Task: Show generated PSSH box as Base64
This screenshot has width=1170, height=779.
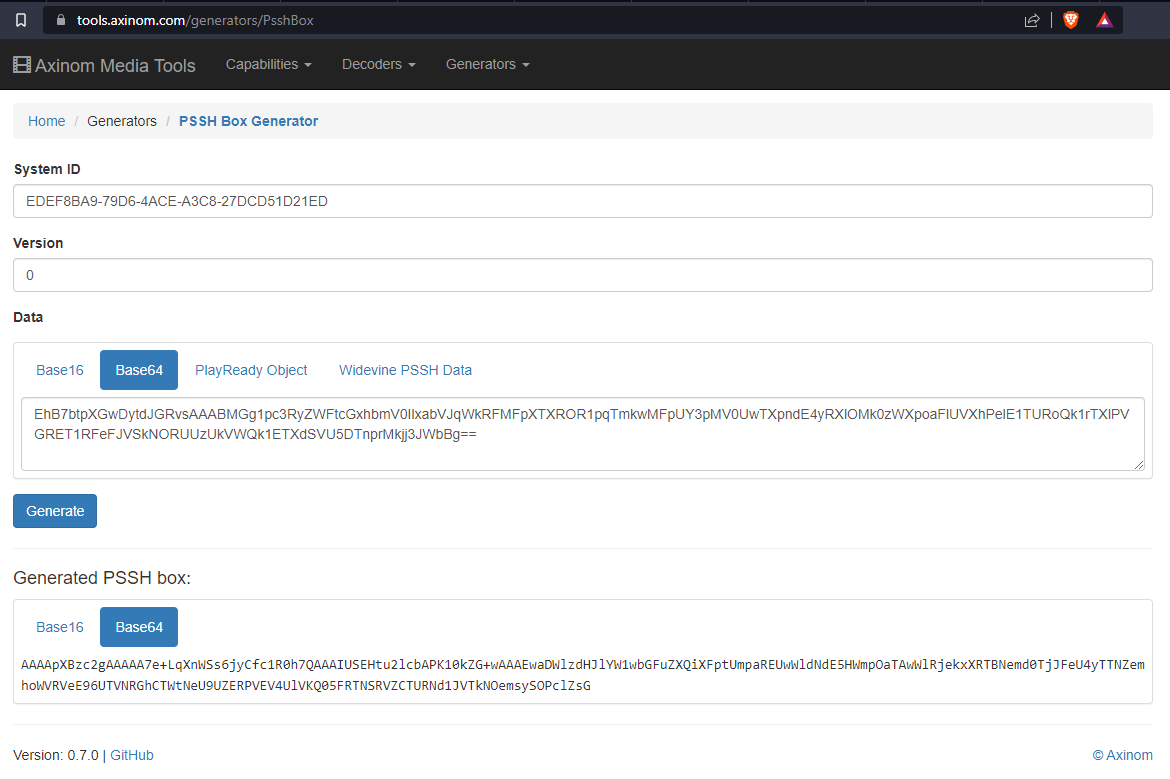Action: coord(139,627)
